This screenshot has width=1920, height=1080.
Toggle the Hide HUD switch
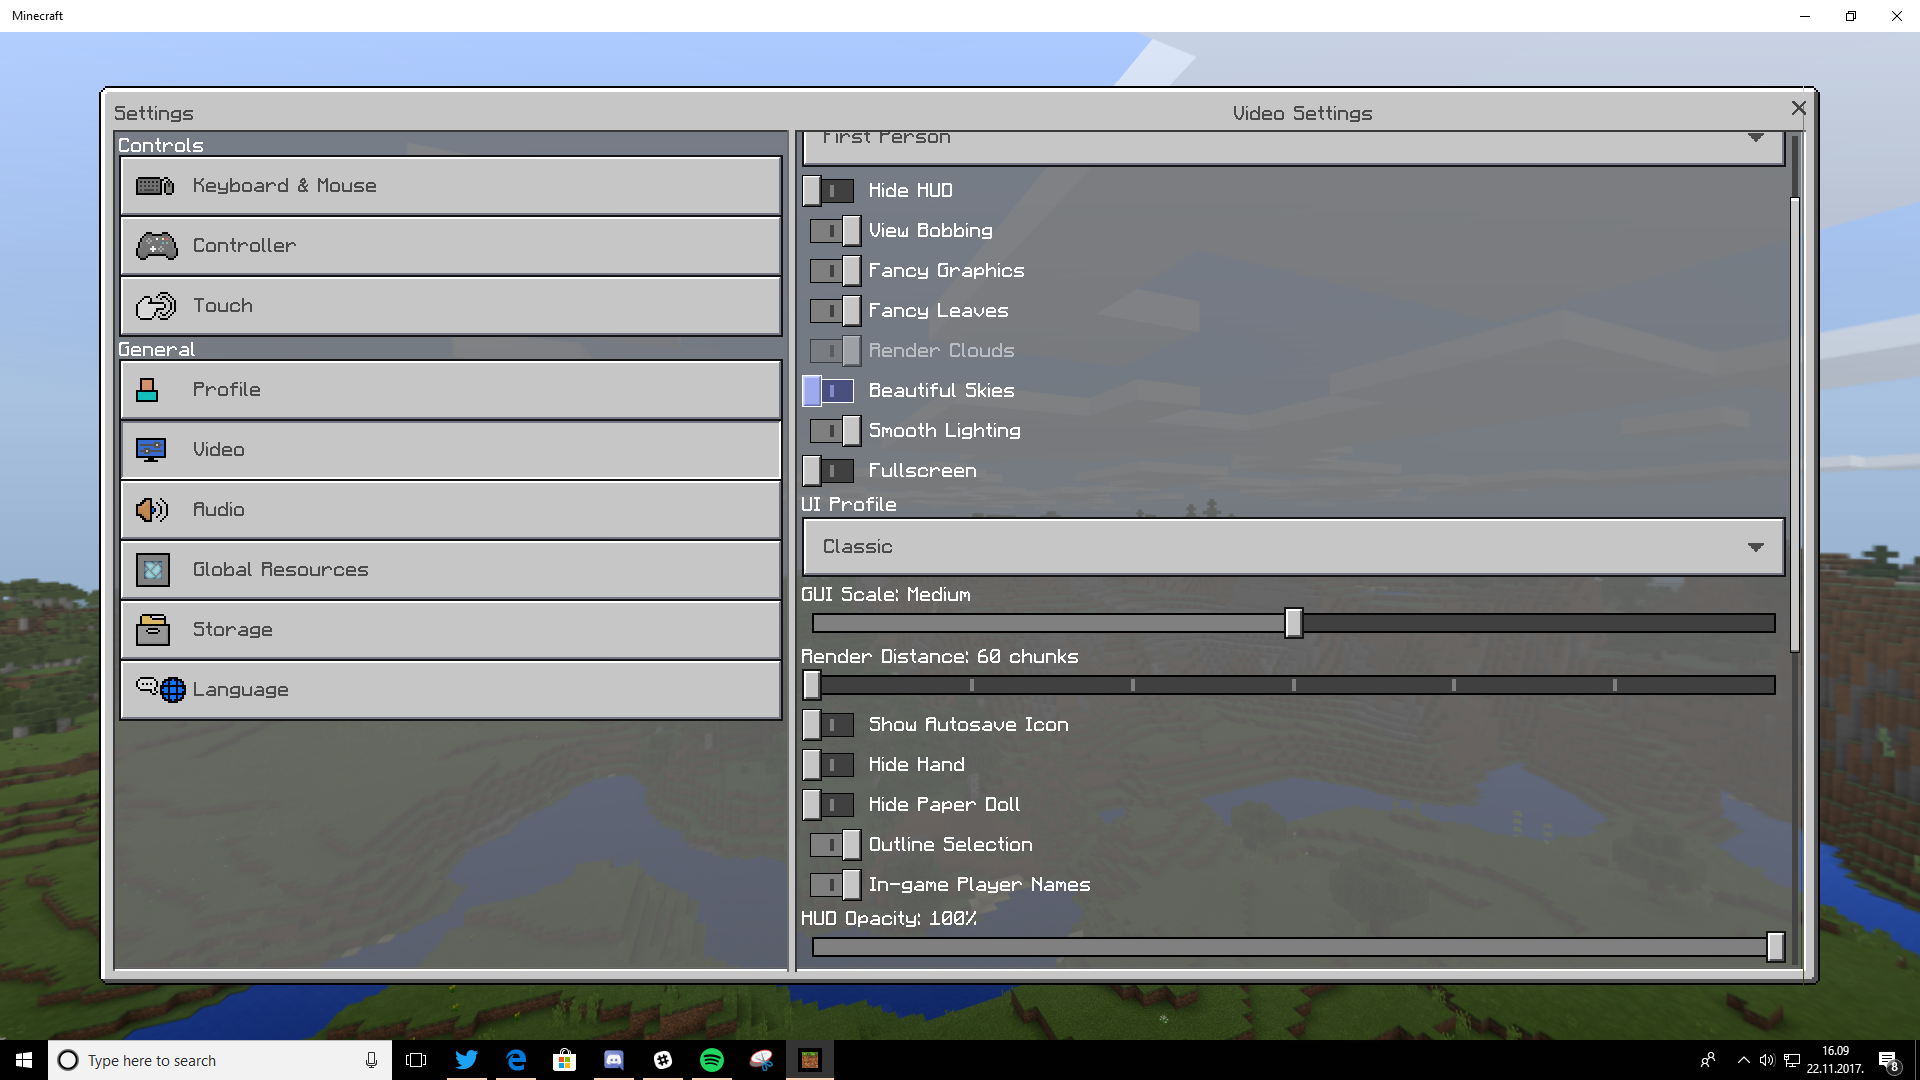828,191
